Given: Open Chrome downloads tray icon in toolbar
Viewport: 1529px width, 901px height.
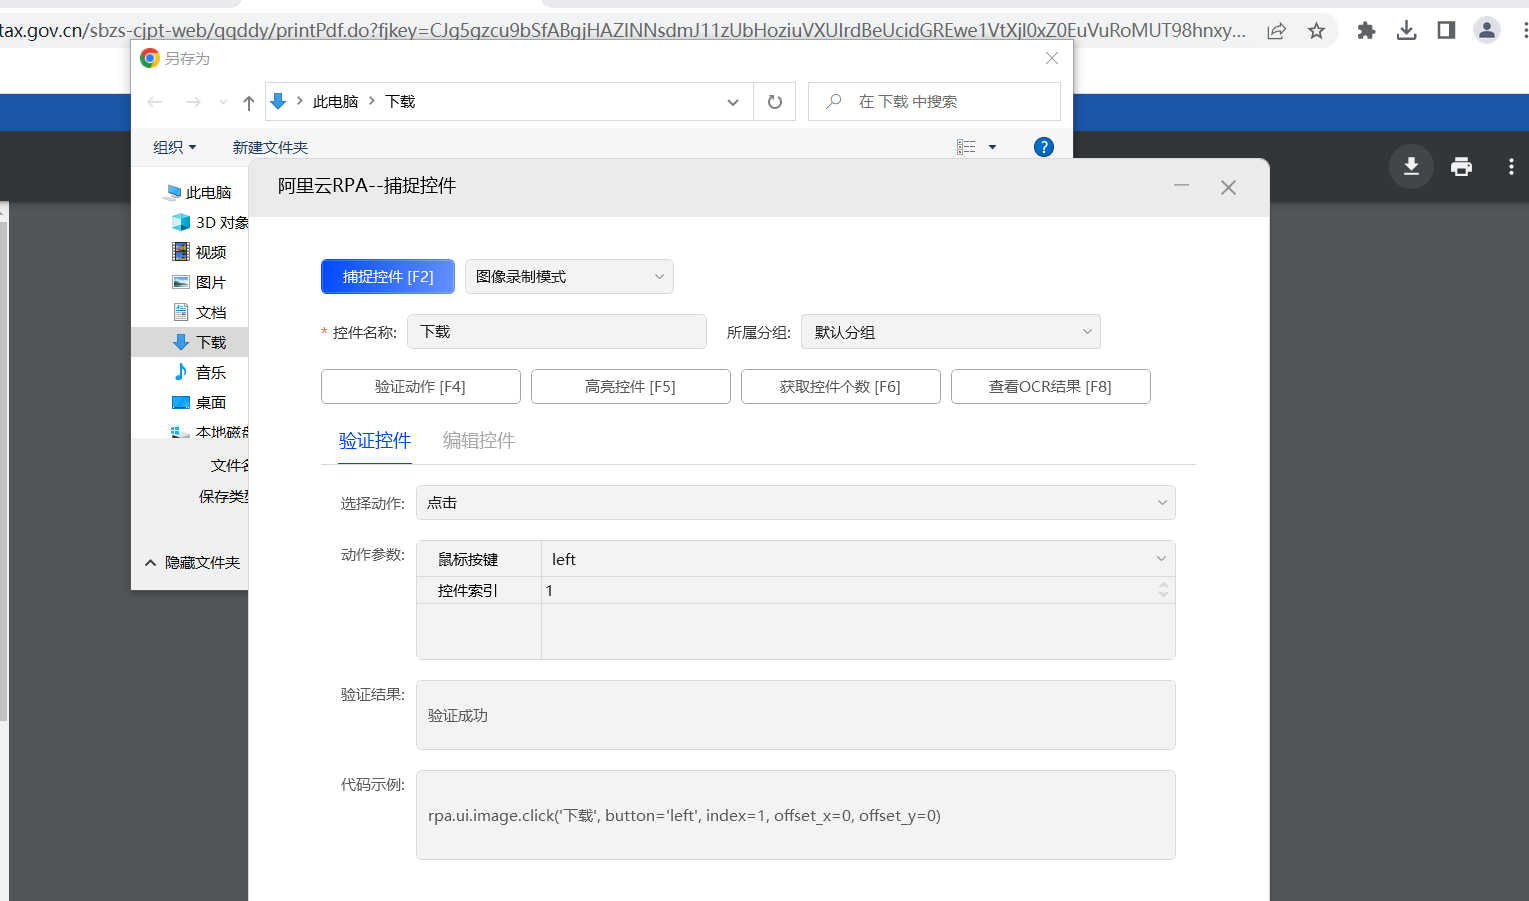Looking at the screenshot, I should point(1406,31).
